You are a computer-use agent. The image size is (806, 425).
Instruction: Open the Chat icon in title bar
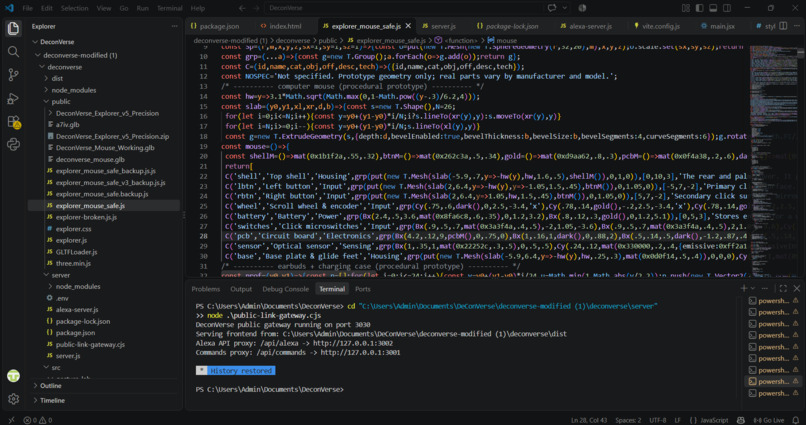pyautogui.click(x=552, y=8)
